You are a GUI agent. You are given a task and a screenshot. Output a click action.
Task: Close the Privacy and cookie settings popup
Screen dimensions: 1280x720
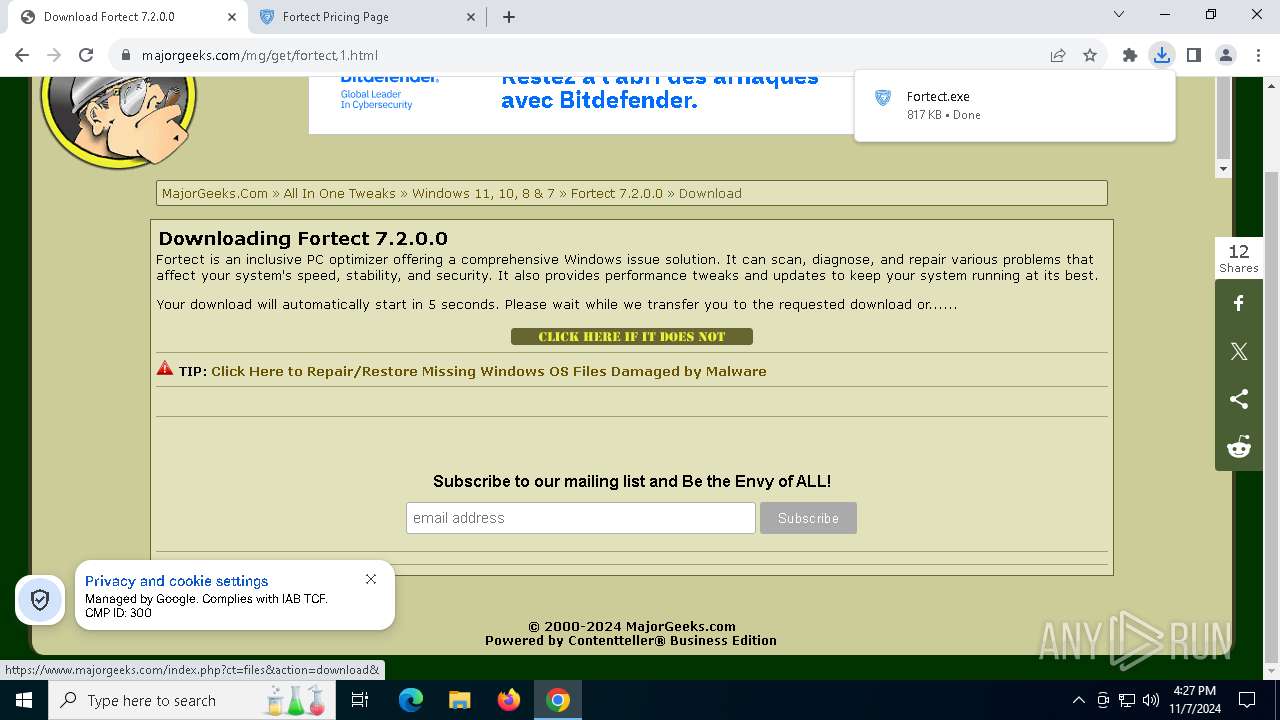click(371, 579)
